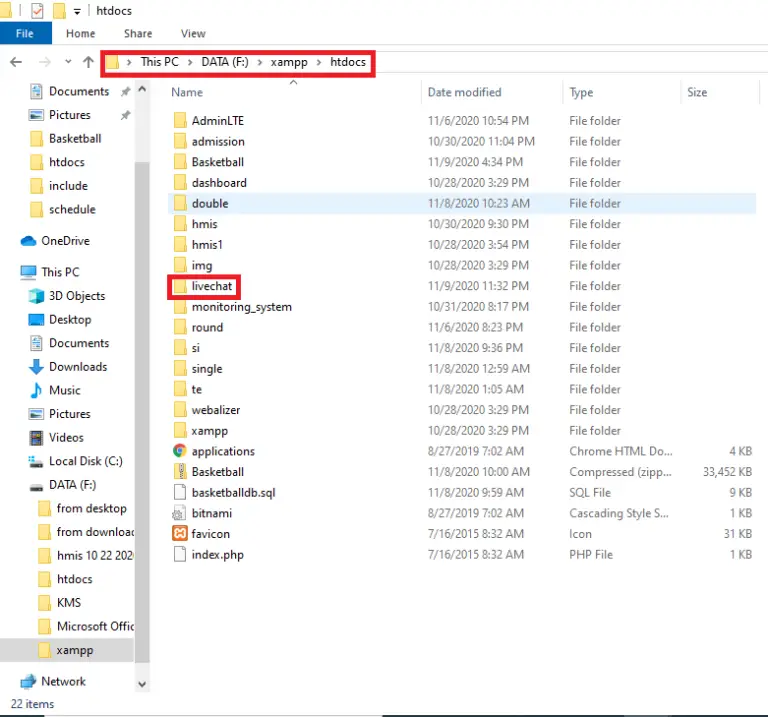Image resolution: width=768 pixels, height=717 pixels.
Task: Click xampp segment in address bar
Action: click(287, 62)
